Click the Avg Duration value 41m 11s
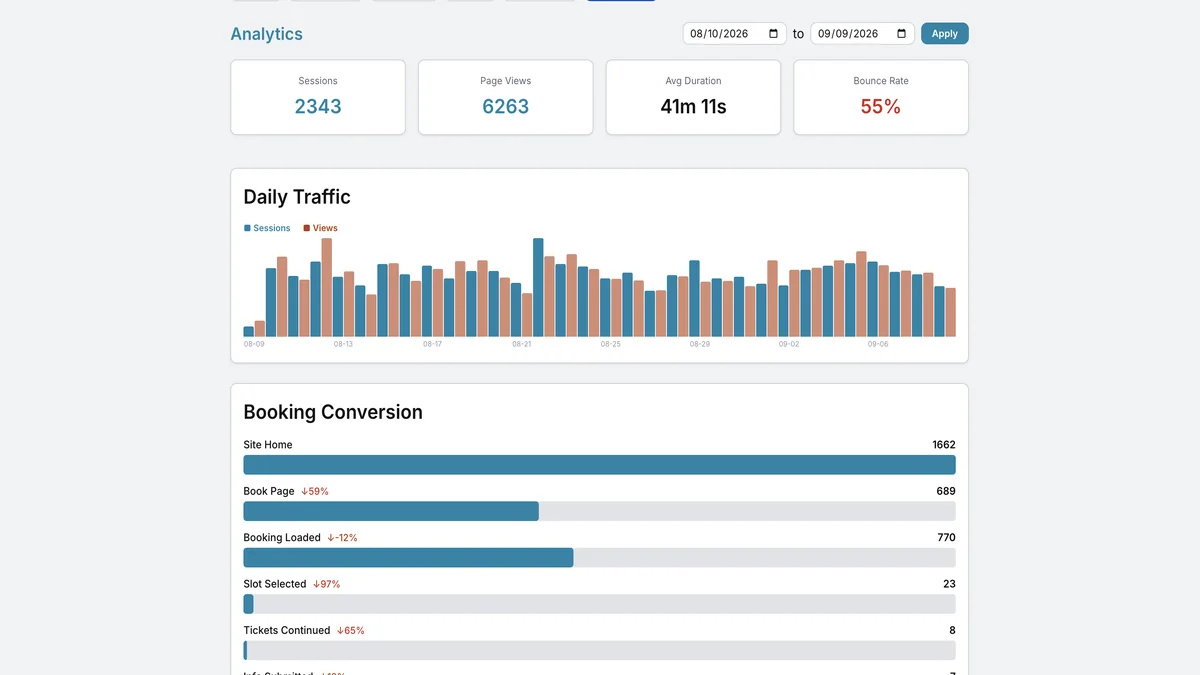This screenshot has height=675, width=1200. (x=693, y=106)
